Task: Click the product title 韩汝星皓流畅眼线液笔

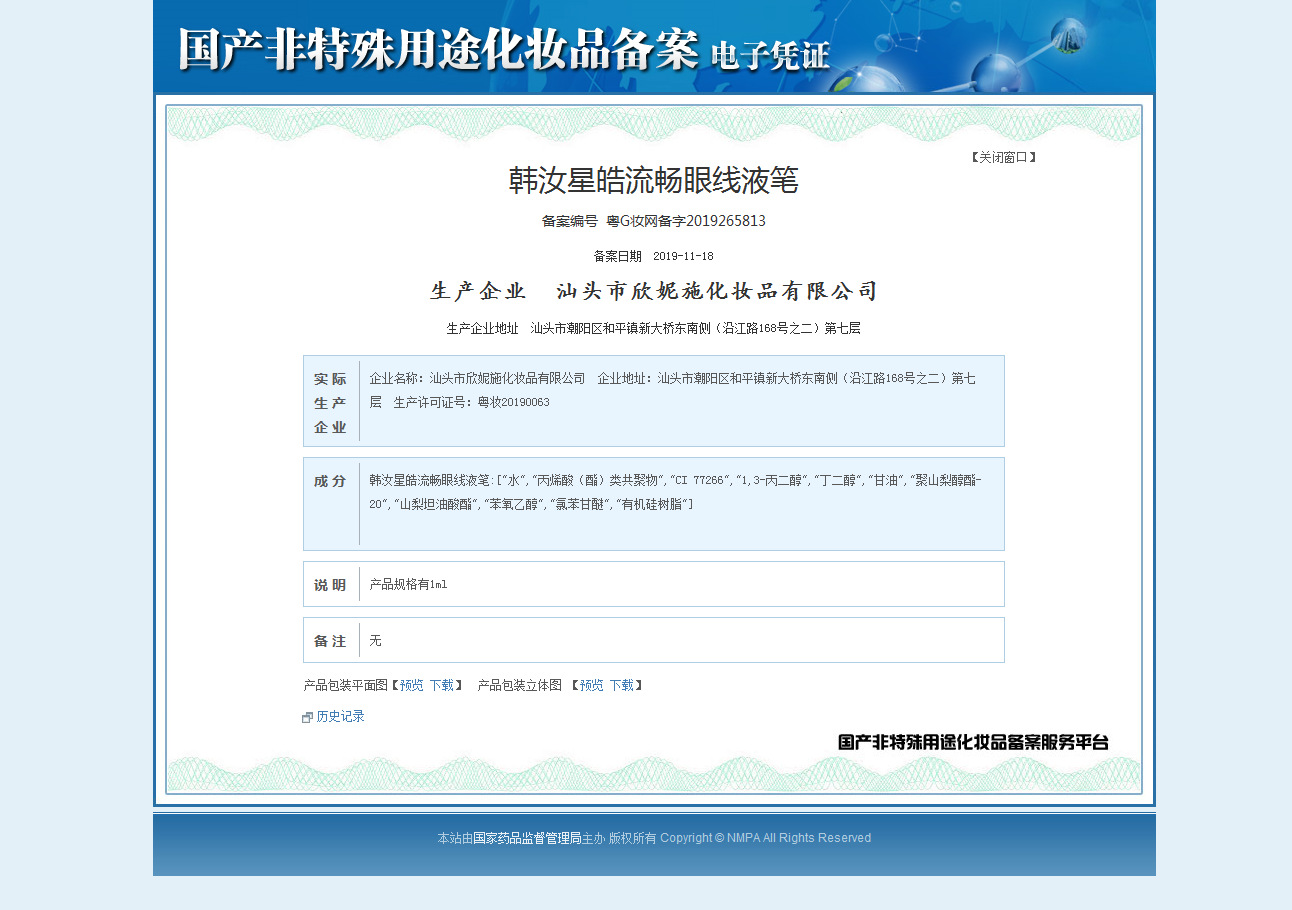Action: coord(653,180)
